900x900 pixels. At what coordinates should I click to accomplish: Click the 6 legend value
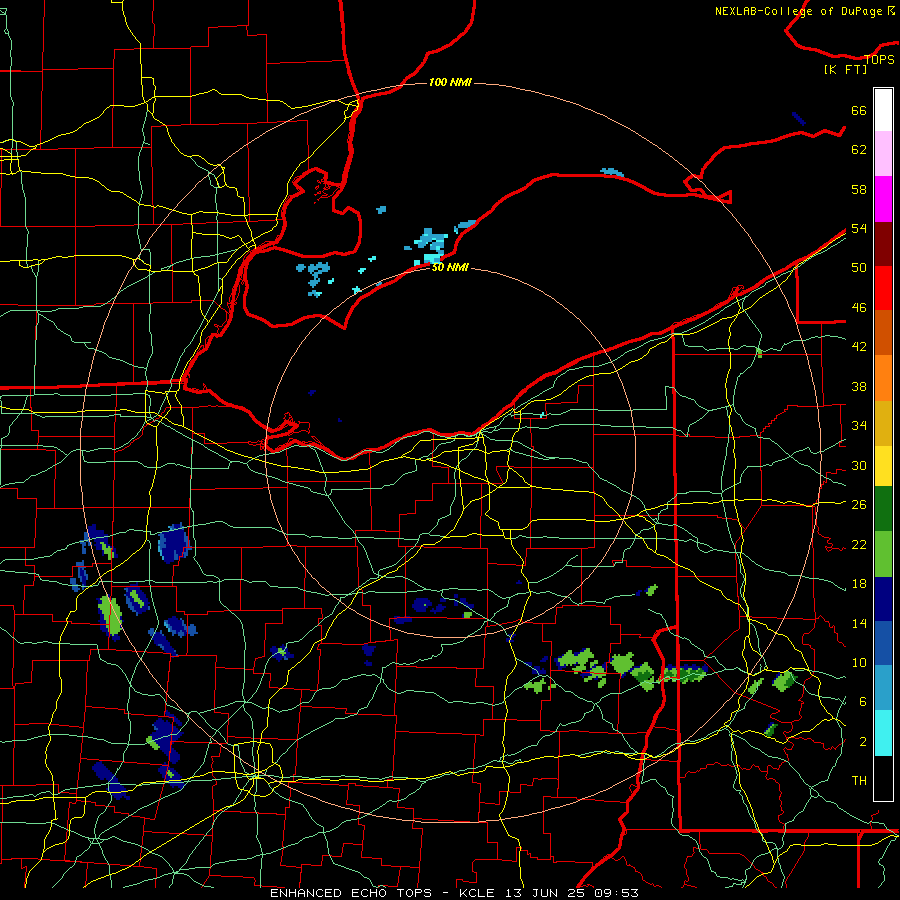click(x=863, y=702)
